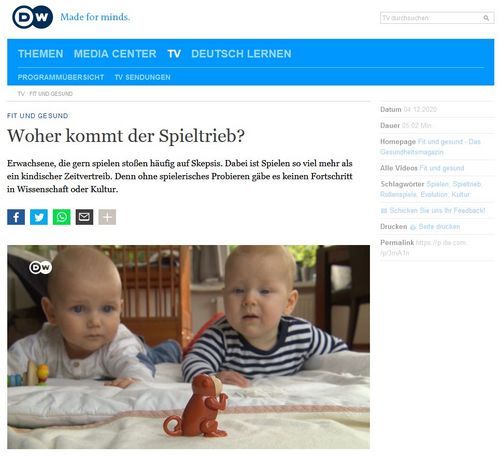Go to PROGRAMMÜBERSICHT submenu

point(61,77)
